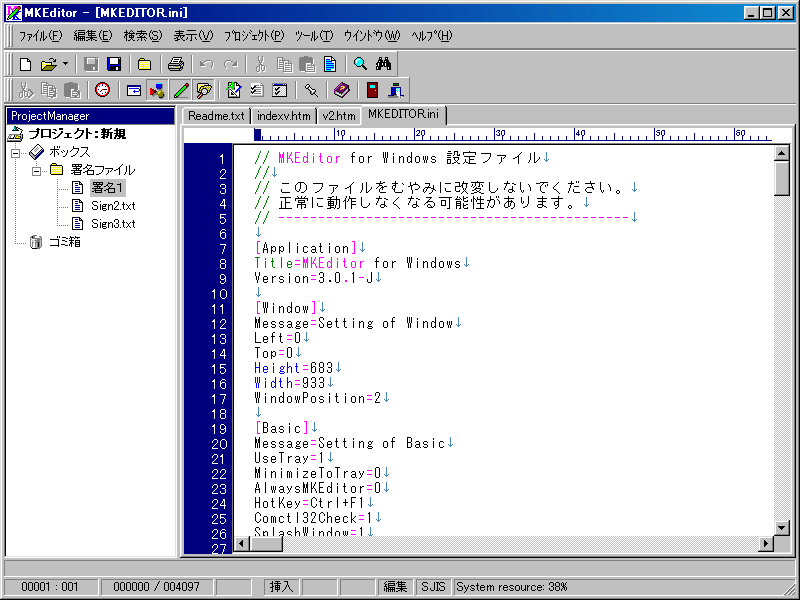The width and height of the screenshot is (800, 600).
Task: Select the ゴミ箱 trash item
Action: [65, 242]
